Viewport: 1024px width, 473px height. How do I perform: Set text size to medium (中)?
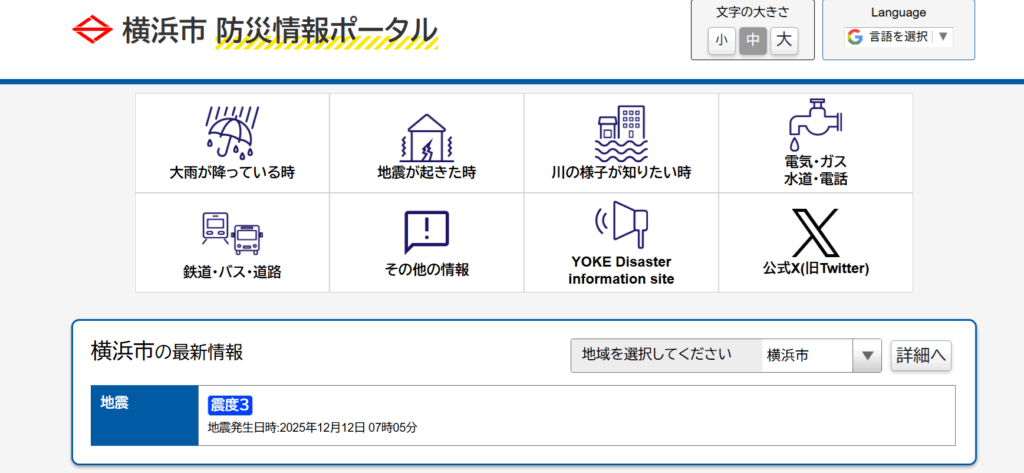pos(753,40)
